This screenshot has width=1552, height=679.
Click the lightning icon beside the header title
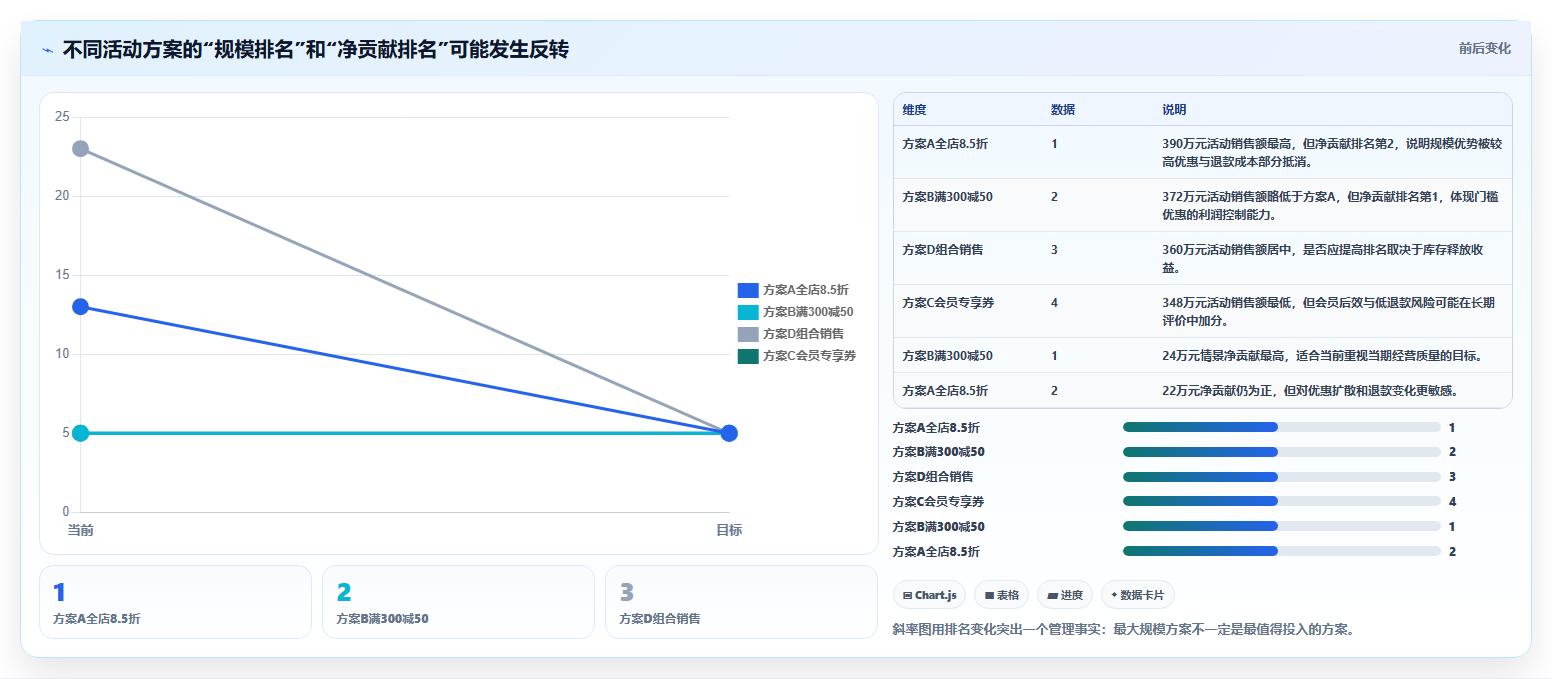(48, 49)
